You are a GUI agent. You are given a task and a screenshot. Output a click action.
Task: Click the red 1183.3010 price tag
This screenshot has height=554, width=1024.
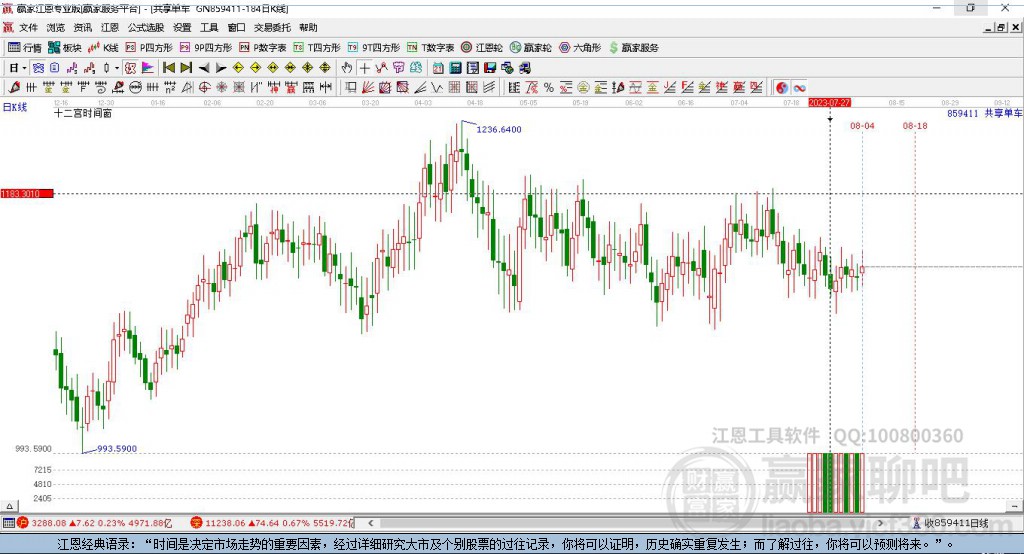point(27,193)
